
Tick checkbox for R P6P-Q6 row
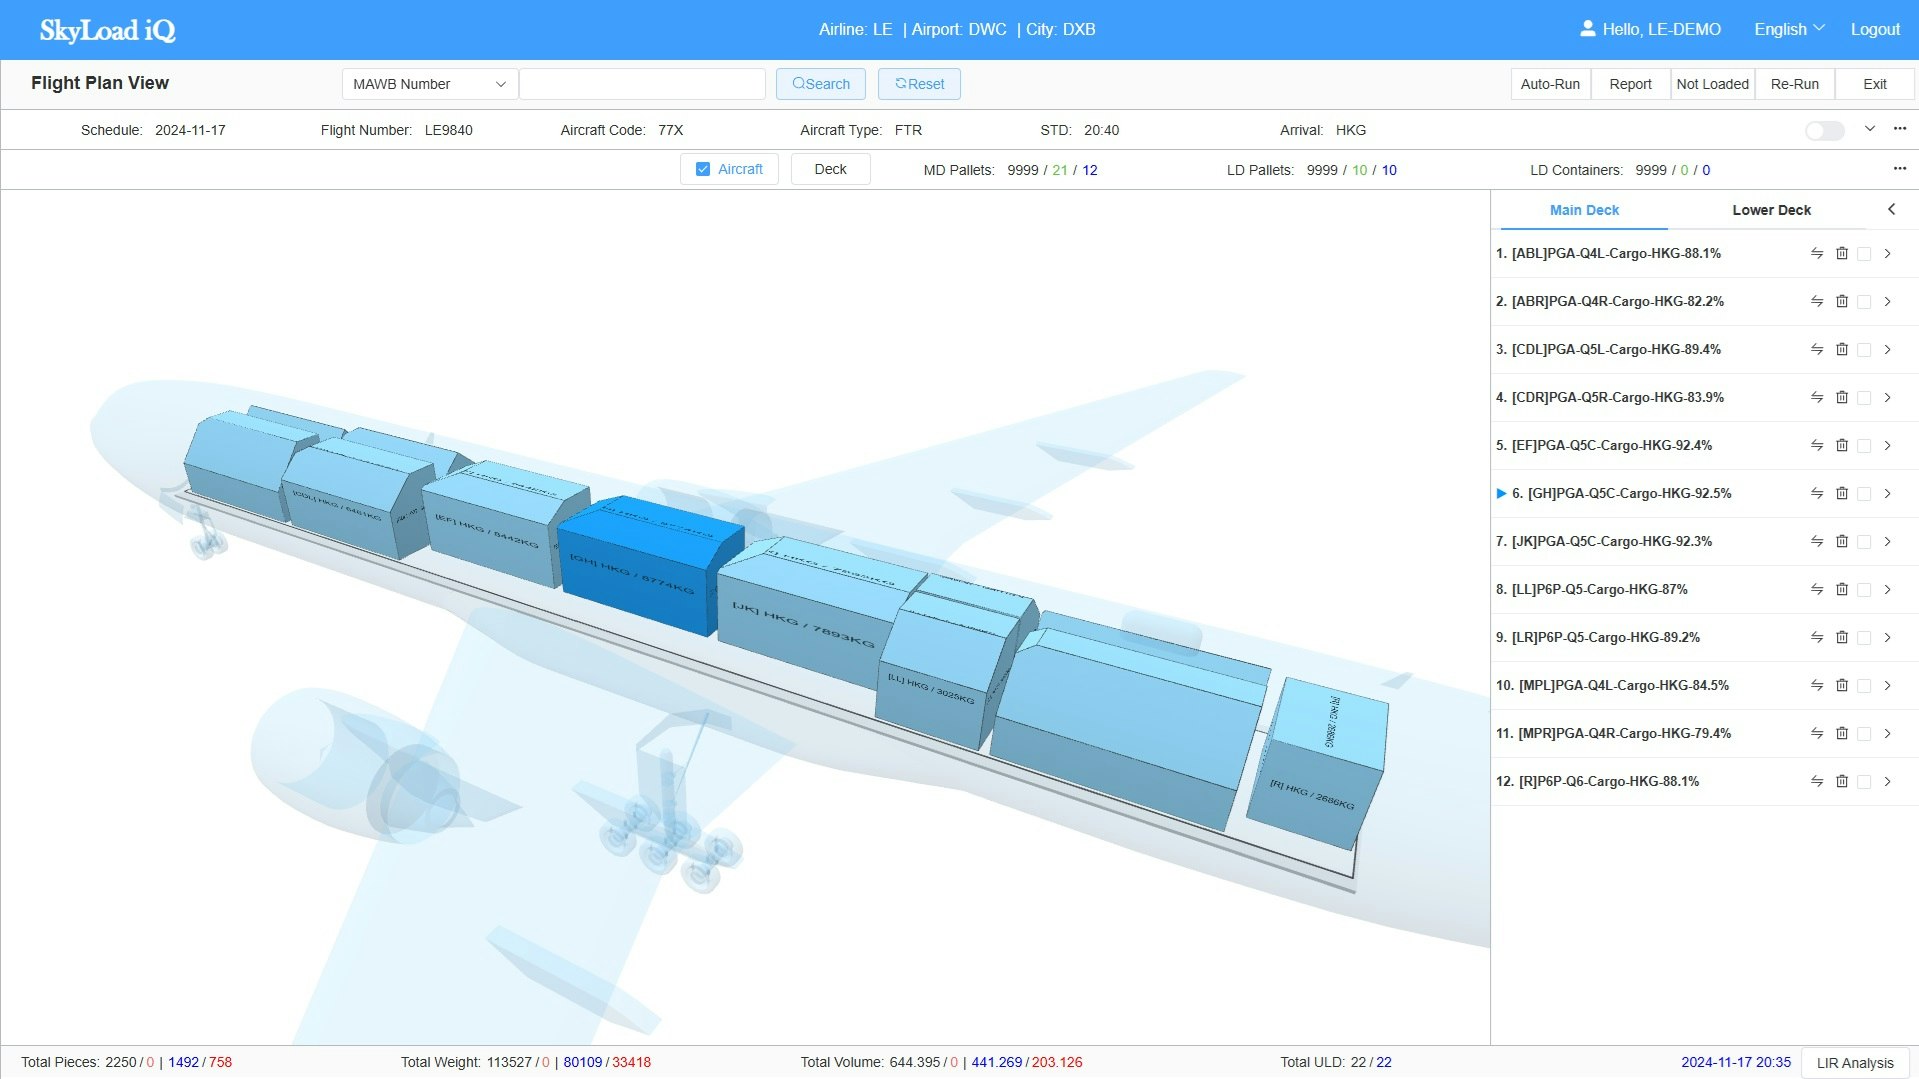[x=1864, y=783]
